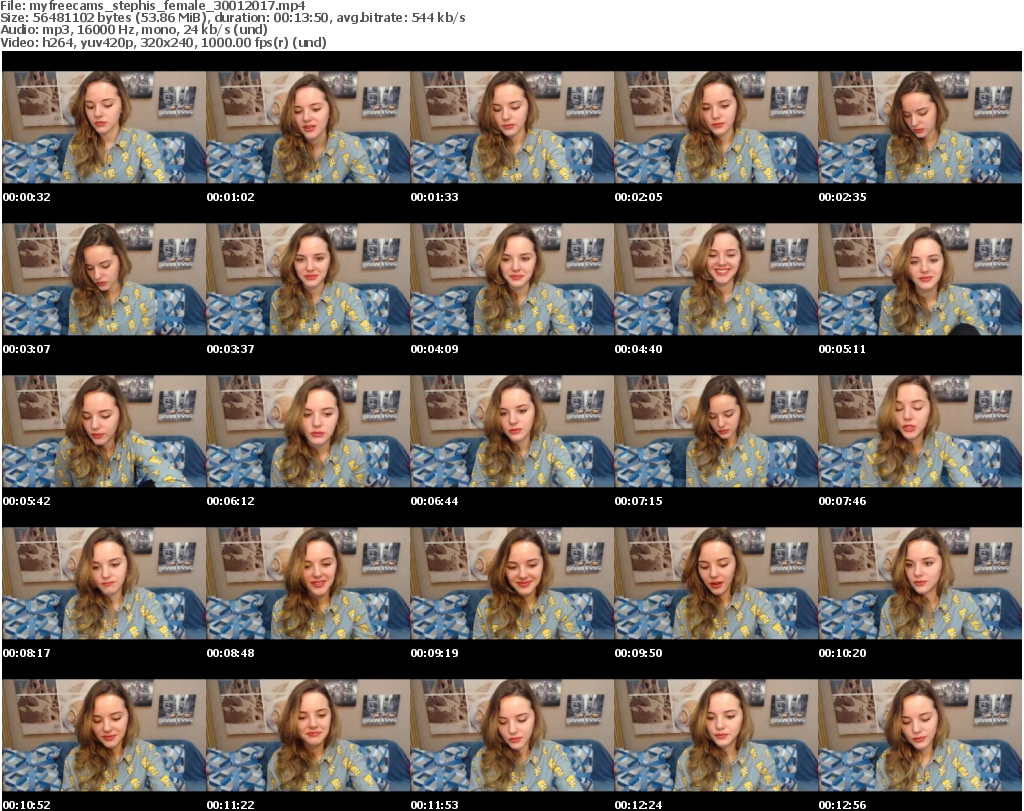The width and height of the screenshot is (1024, 811).
Task: Select the thumbnail at timestamp 00:00:32
Action: 104,127
